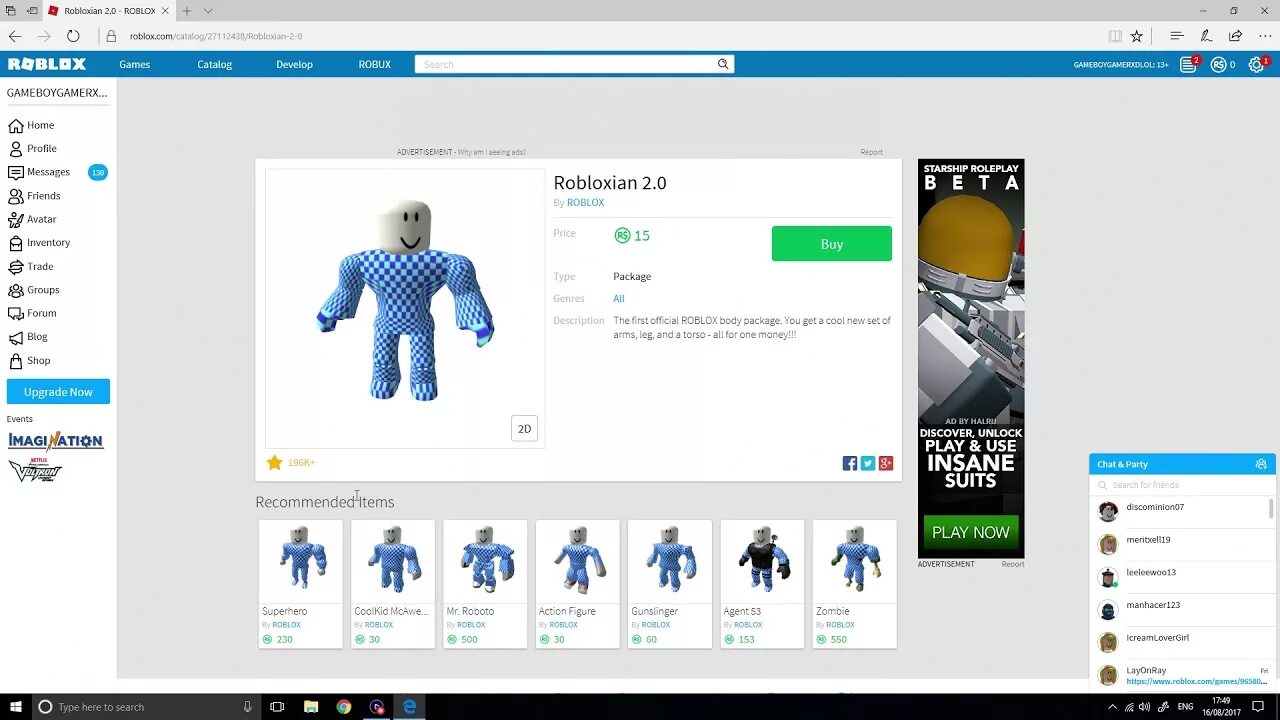The height and width of the screenshot is (720, 1280).
Task: Open the Superhero recommended item
Action: tap(301, 584)
